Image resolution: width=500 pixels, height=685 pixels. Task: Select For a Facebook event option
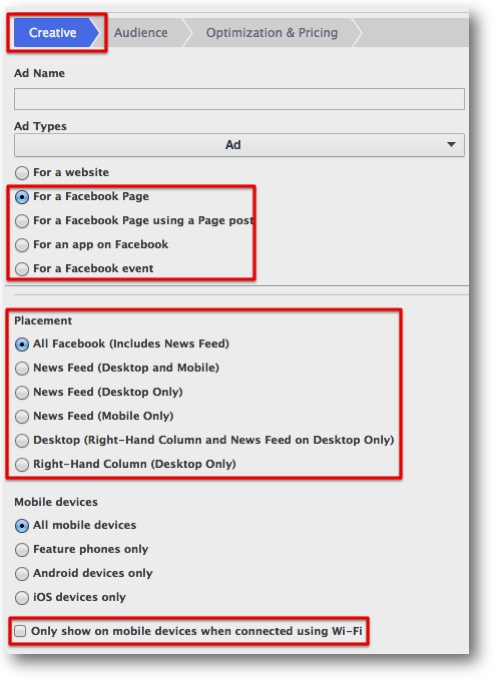click(22, 269)
